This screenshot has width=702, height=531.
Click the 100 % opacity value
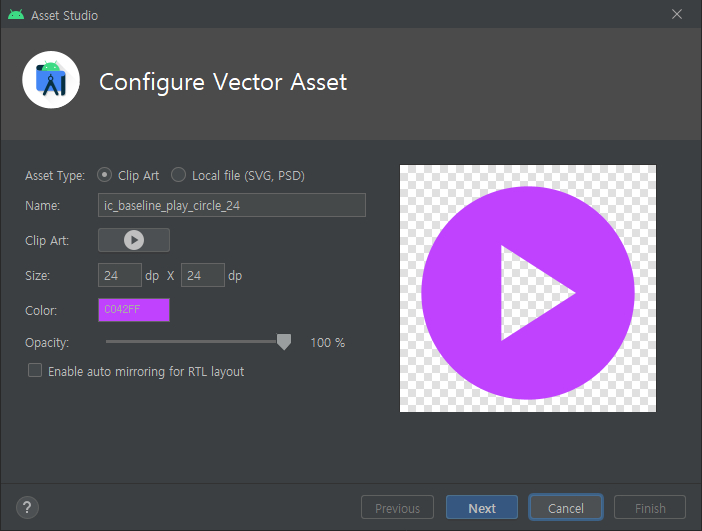328,343
